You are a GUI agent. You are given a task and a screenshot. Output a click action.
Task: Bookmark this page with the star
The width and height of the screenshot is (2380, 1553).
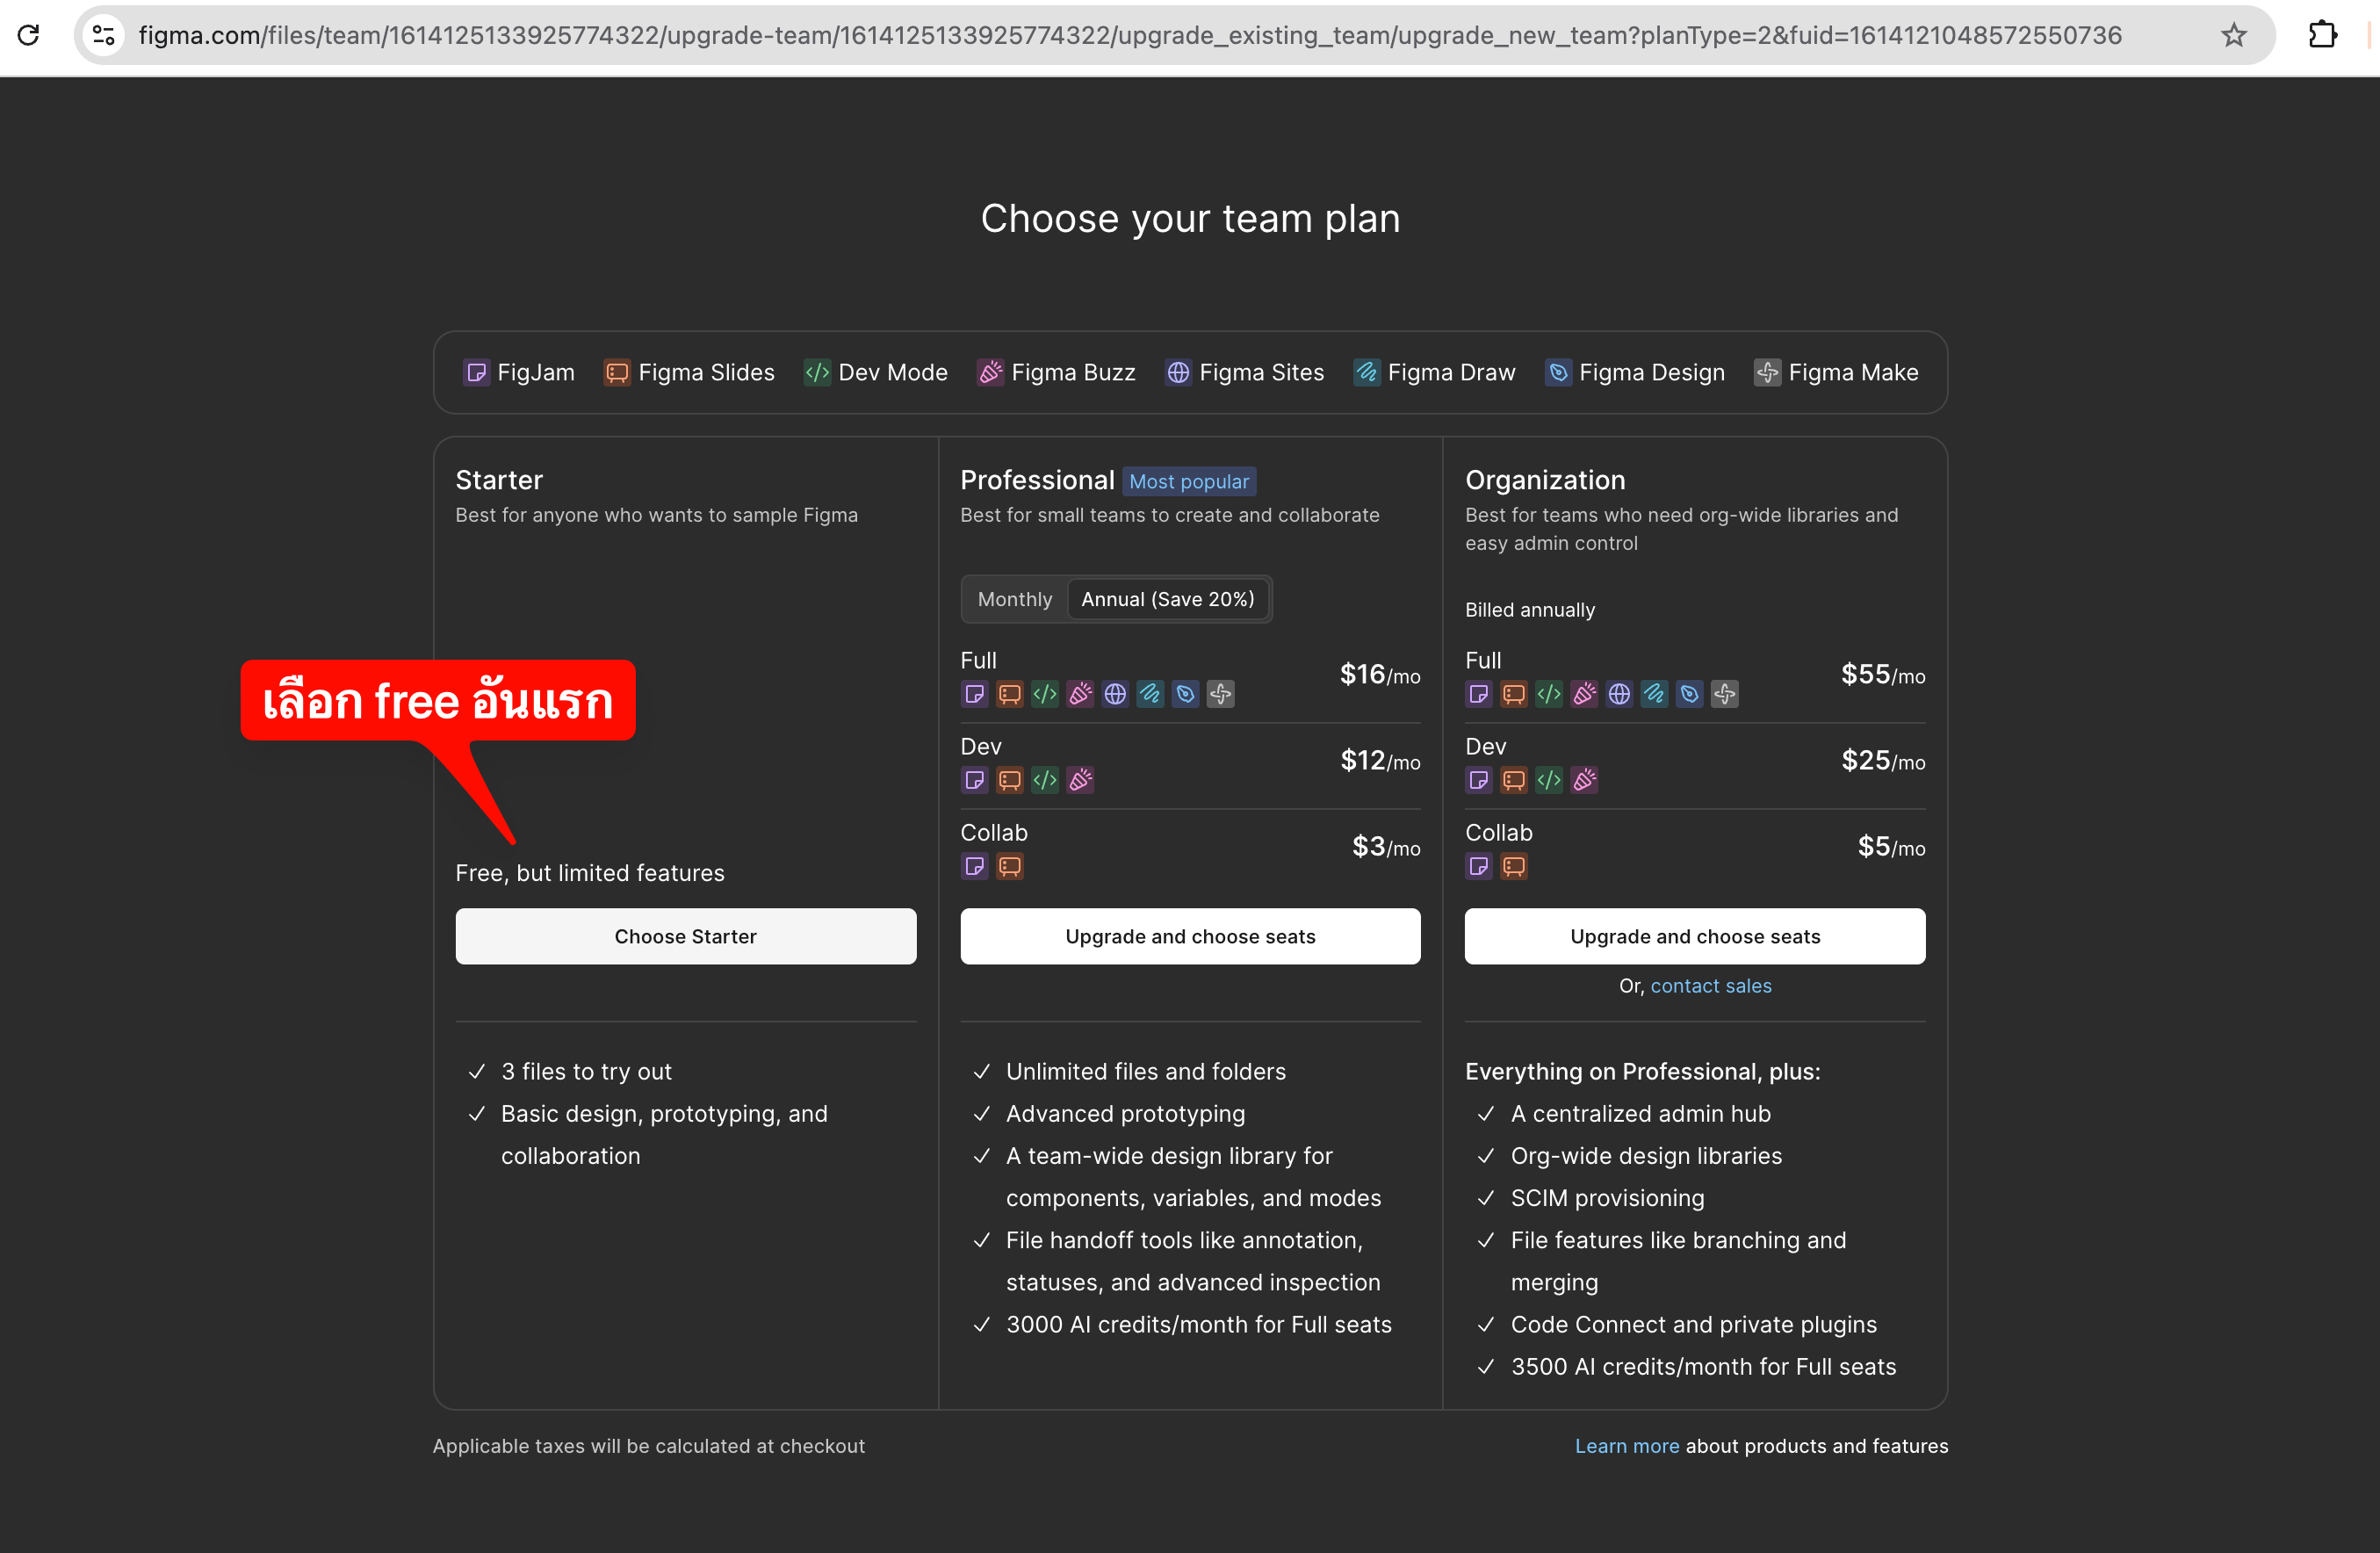click(2233, 35)
